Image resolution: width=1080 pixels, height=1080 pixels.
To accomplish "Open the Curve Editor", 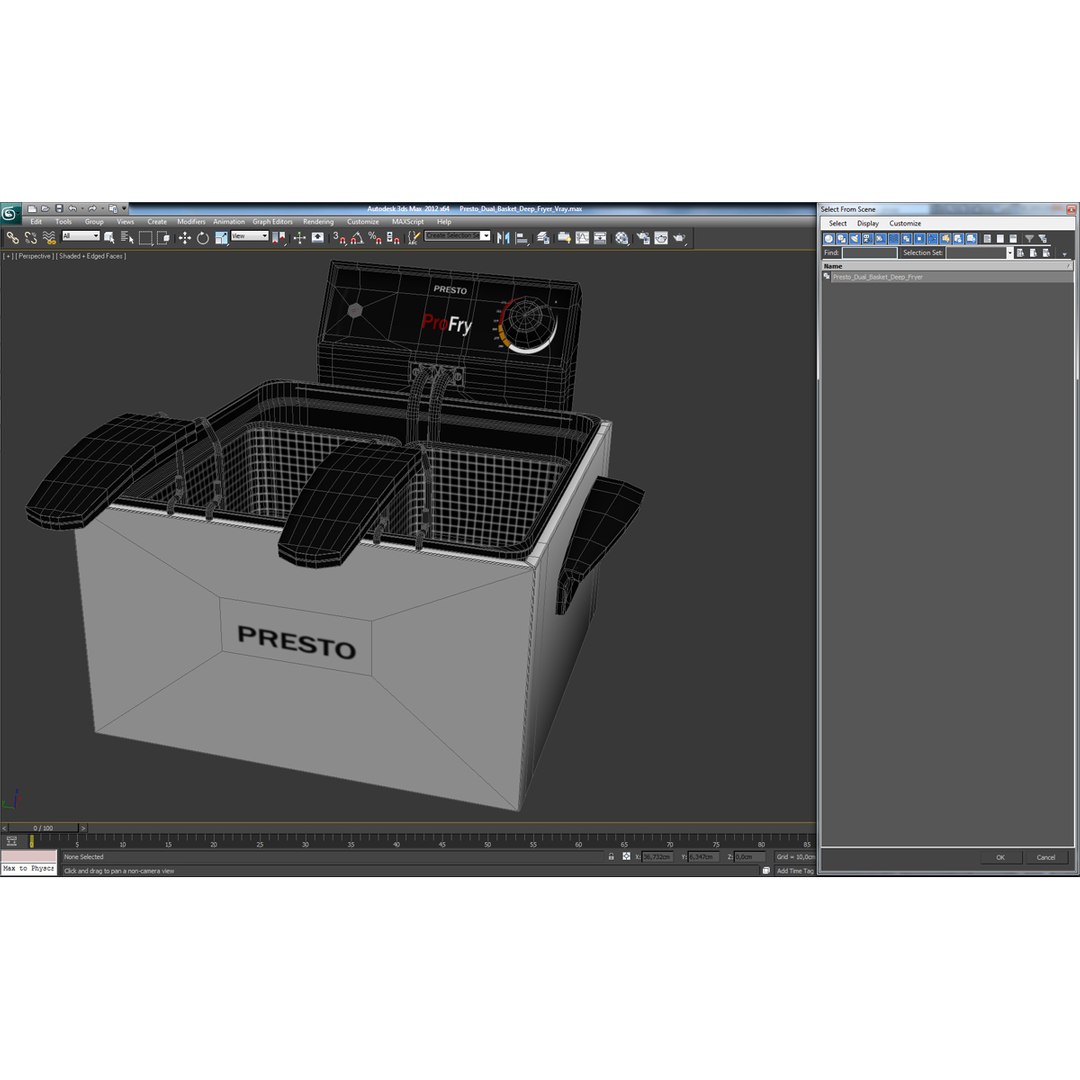I will (582, 238).
